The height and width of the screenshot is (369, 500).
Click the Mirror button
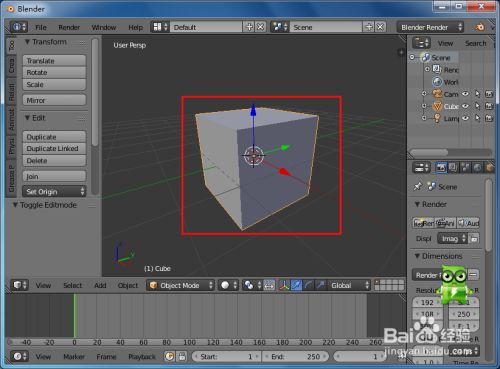pos(54,100)
